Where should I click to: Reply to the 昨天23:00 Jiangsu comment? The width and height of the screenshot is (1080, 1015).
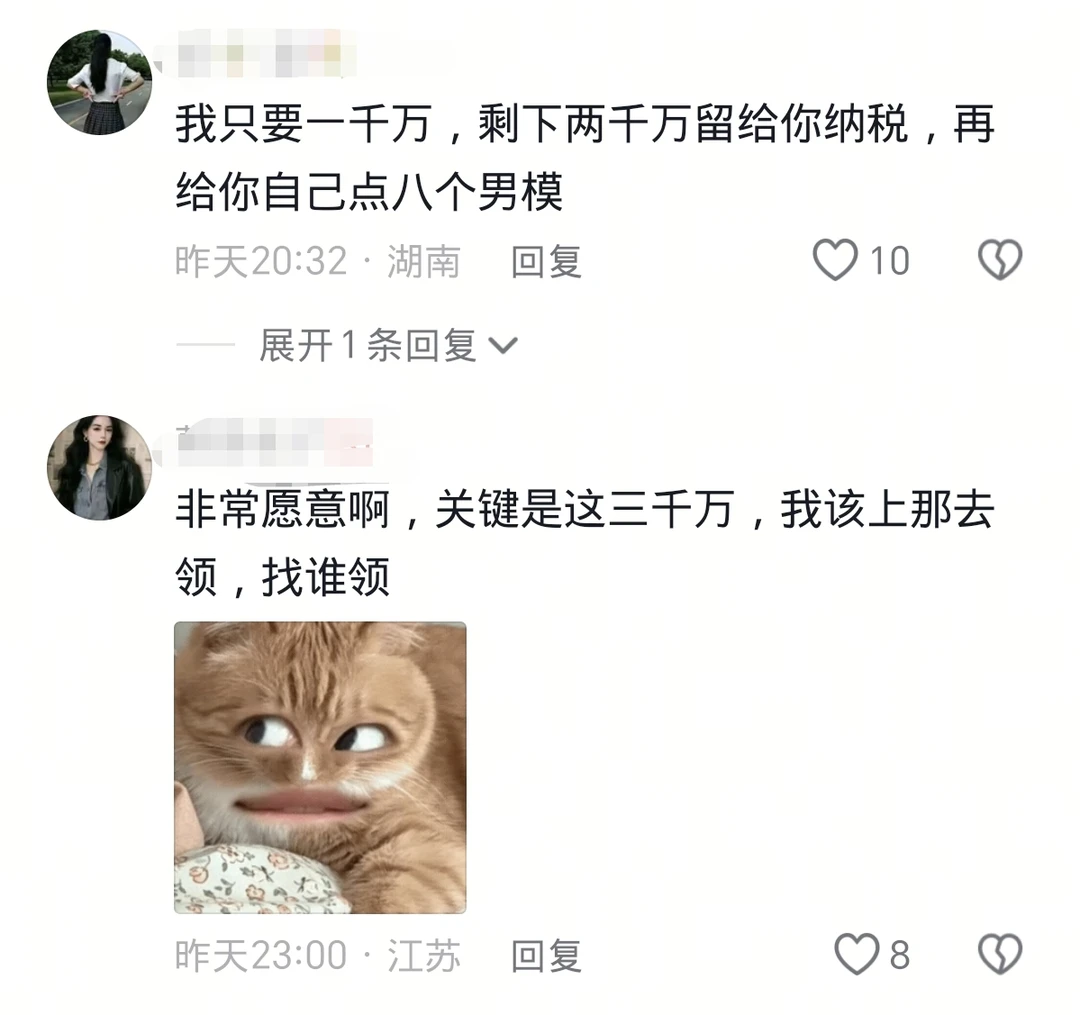[546, 956]
